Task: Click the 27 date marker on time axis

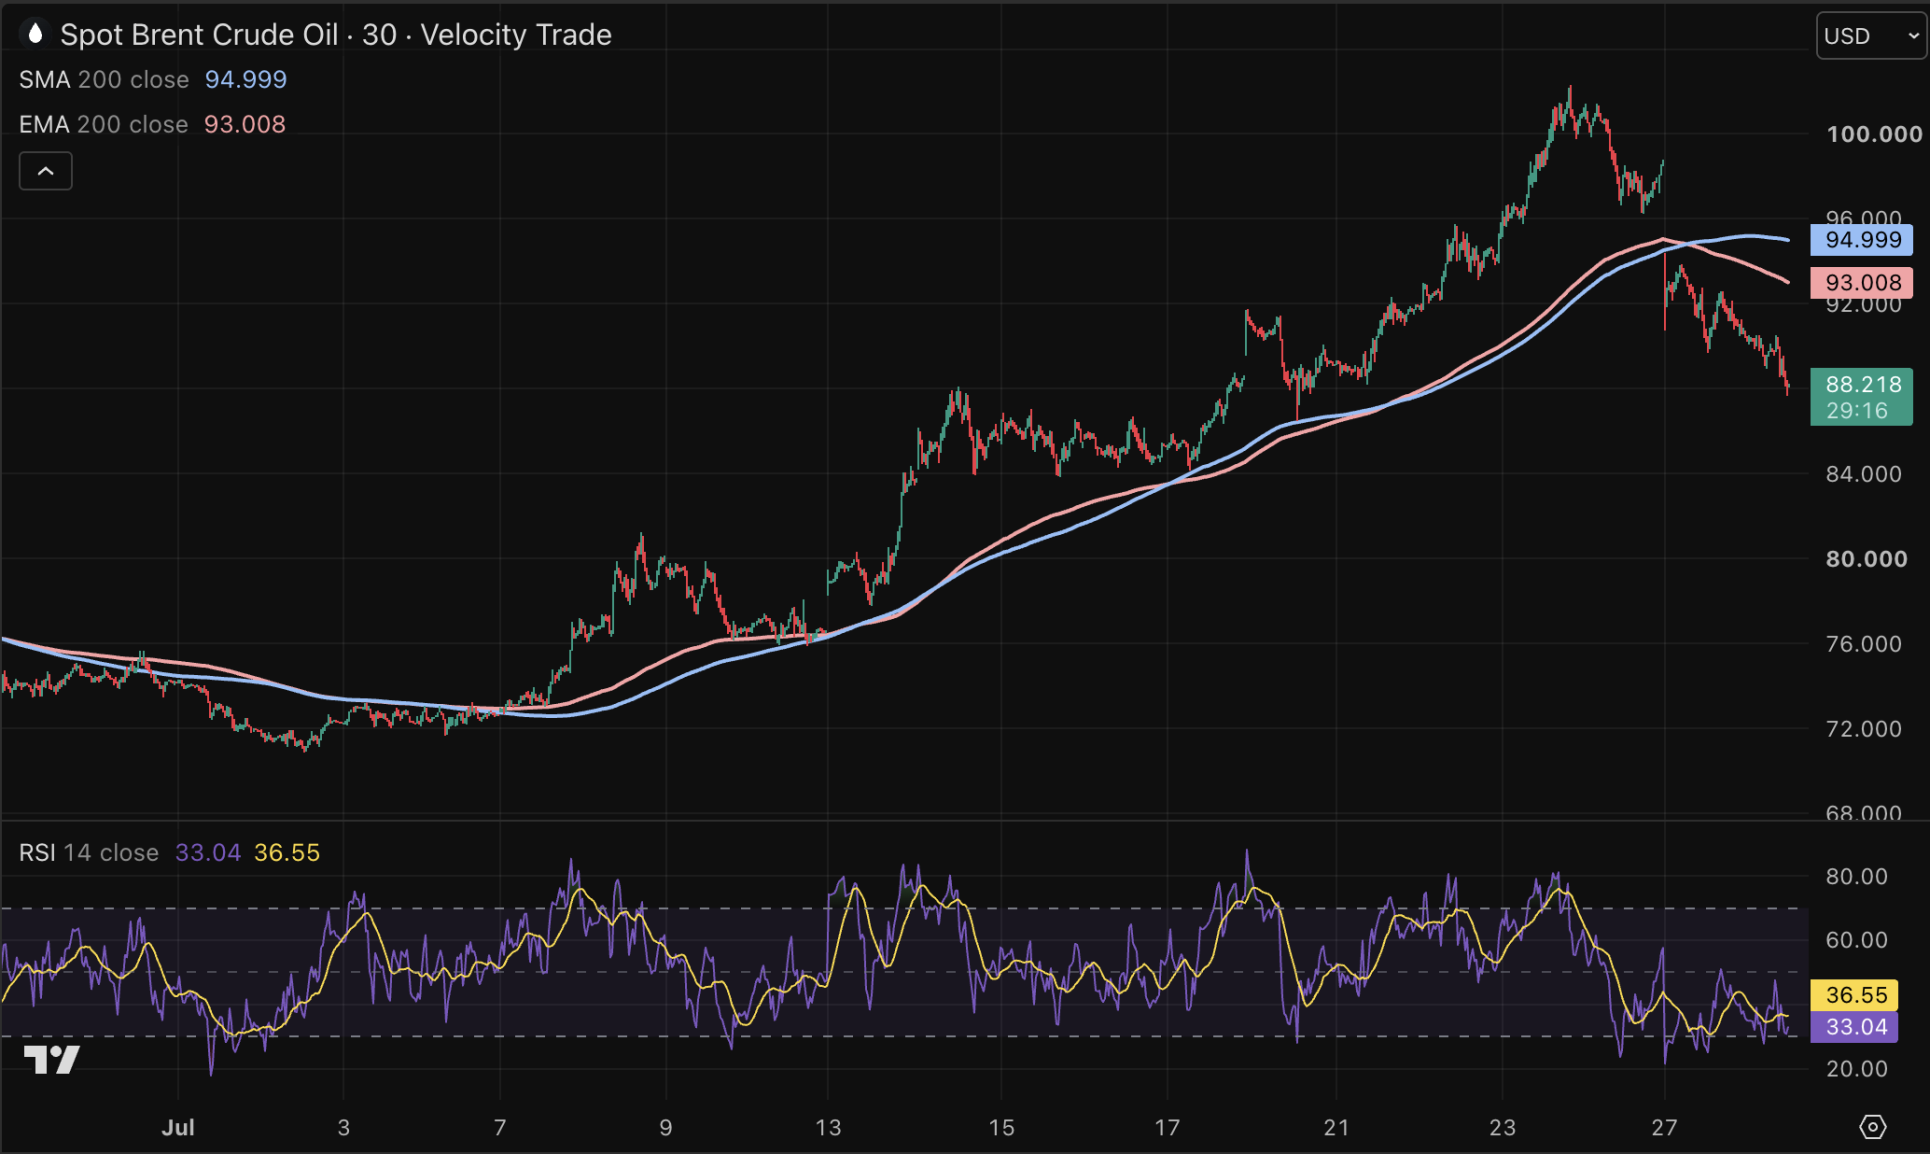Action: click(x=1664, y=1127)
